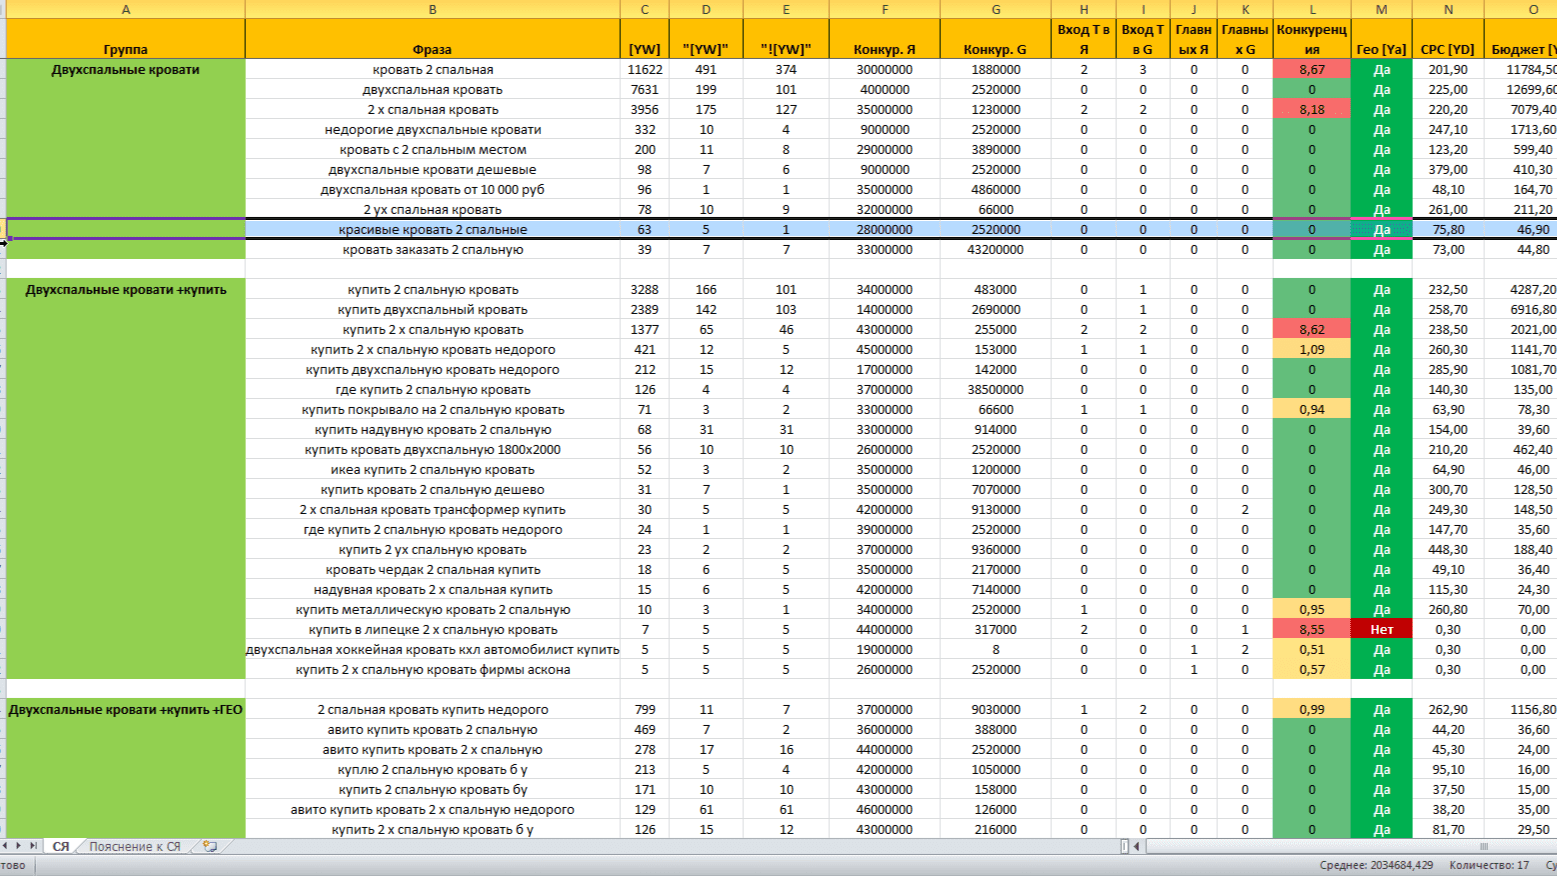Screen dimensions: 1557x876
Task: Switch to the Пояснение к СЯ sheet tab
Action: 134,846
